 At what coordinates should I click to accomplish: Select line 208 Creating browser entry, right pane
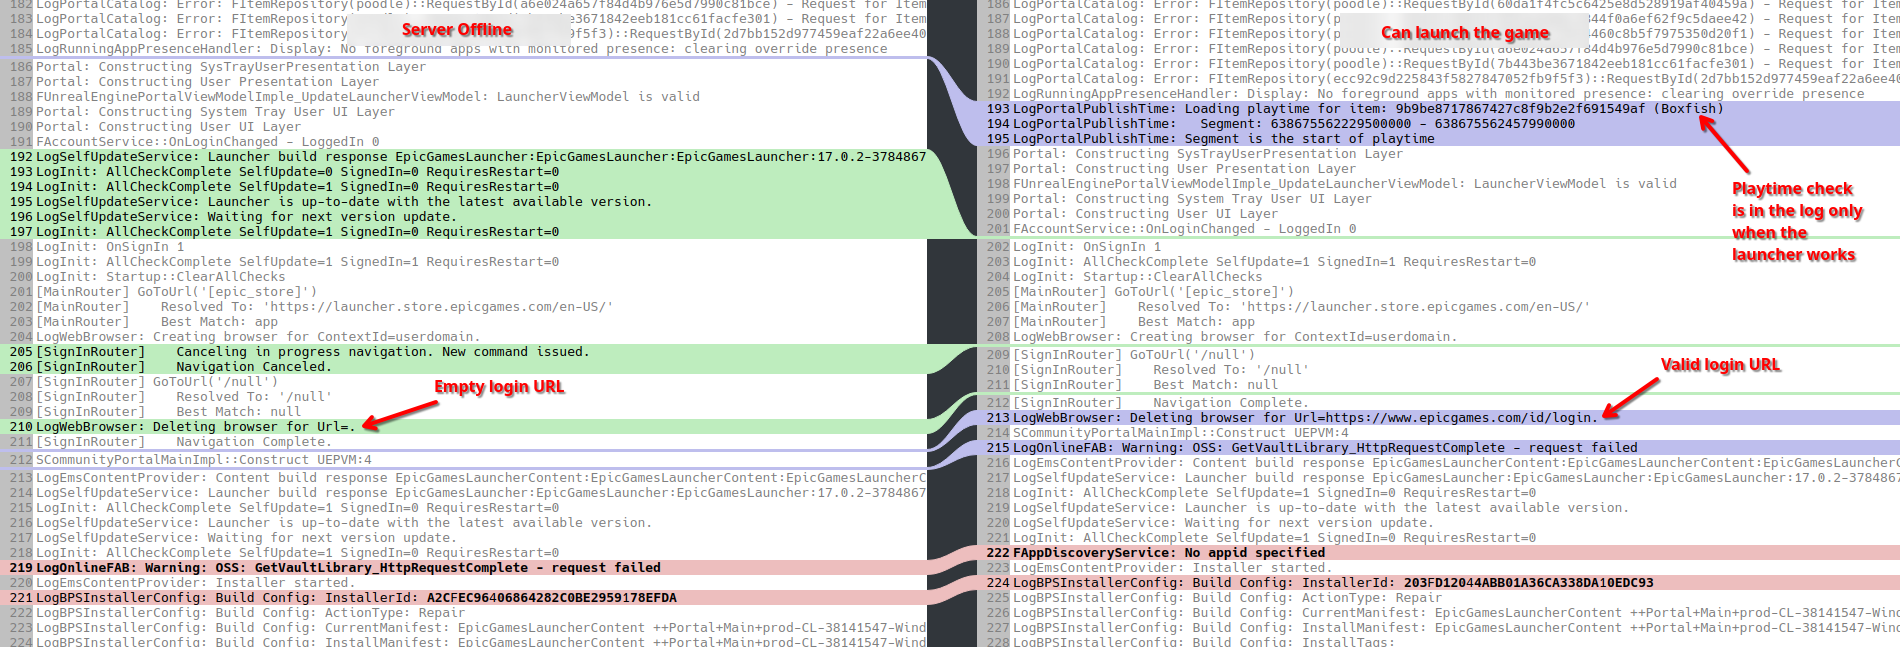1235,337
